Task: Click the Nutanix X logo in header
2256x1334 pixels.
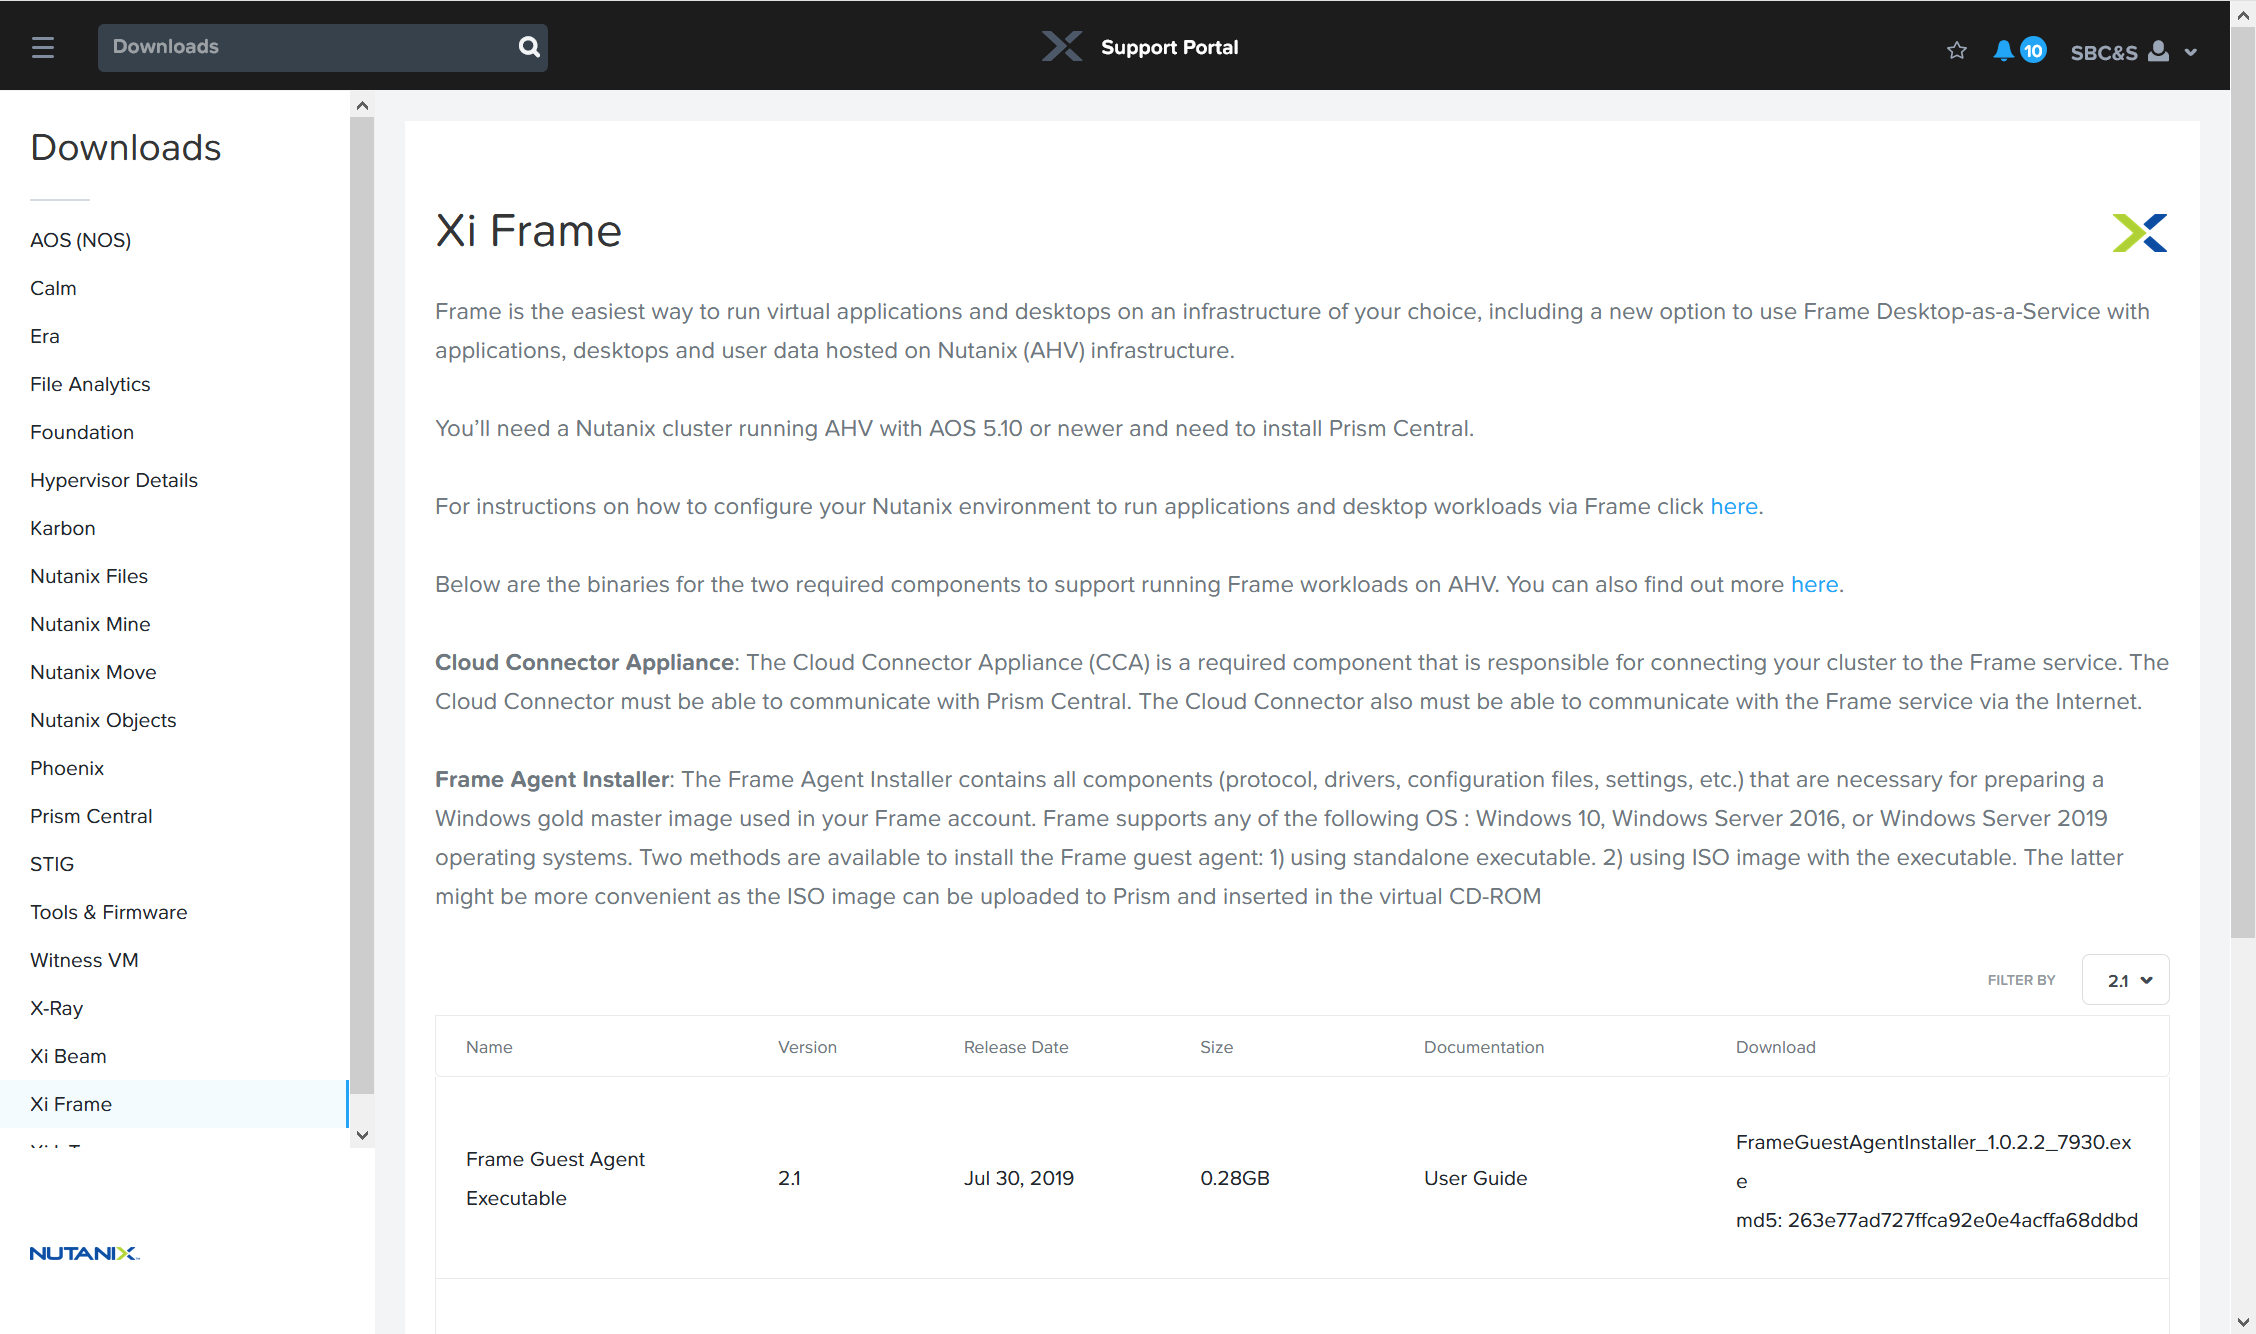Action: [x=1062, y=46]
